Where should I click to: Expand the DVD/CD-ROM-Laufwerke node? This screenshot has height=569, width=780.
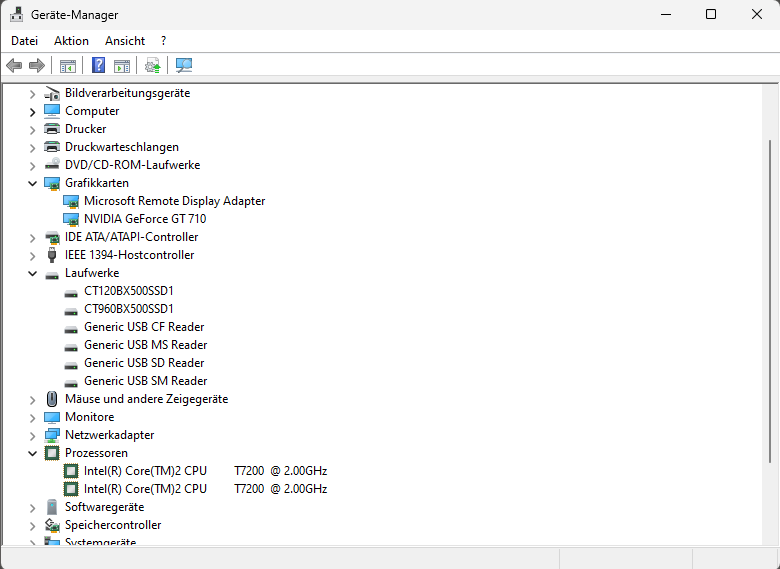tap(32, 166)
